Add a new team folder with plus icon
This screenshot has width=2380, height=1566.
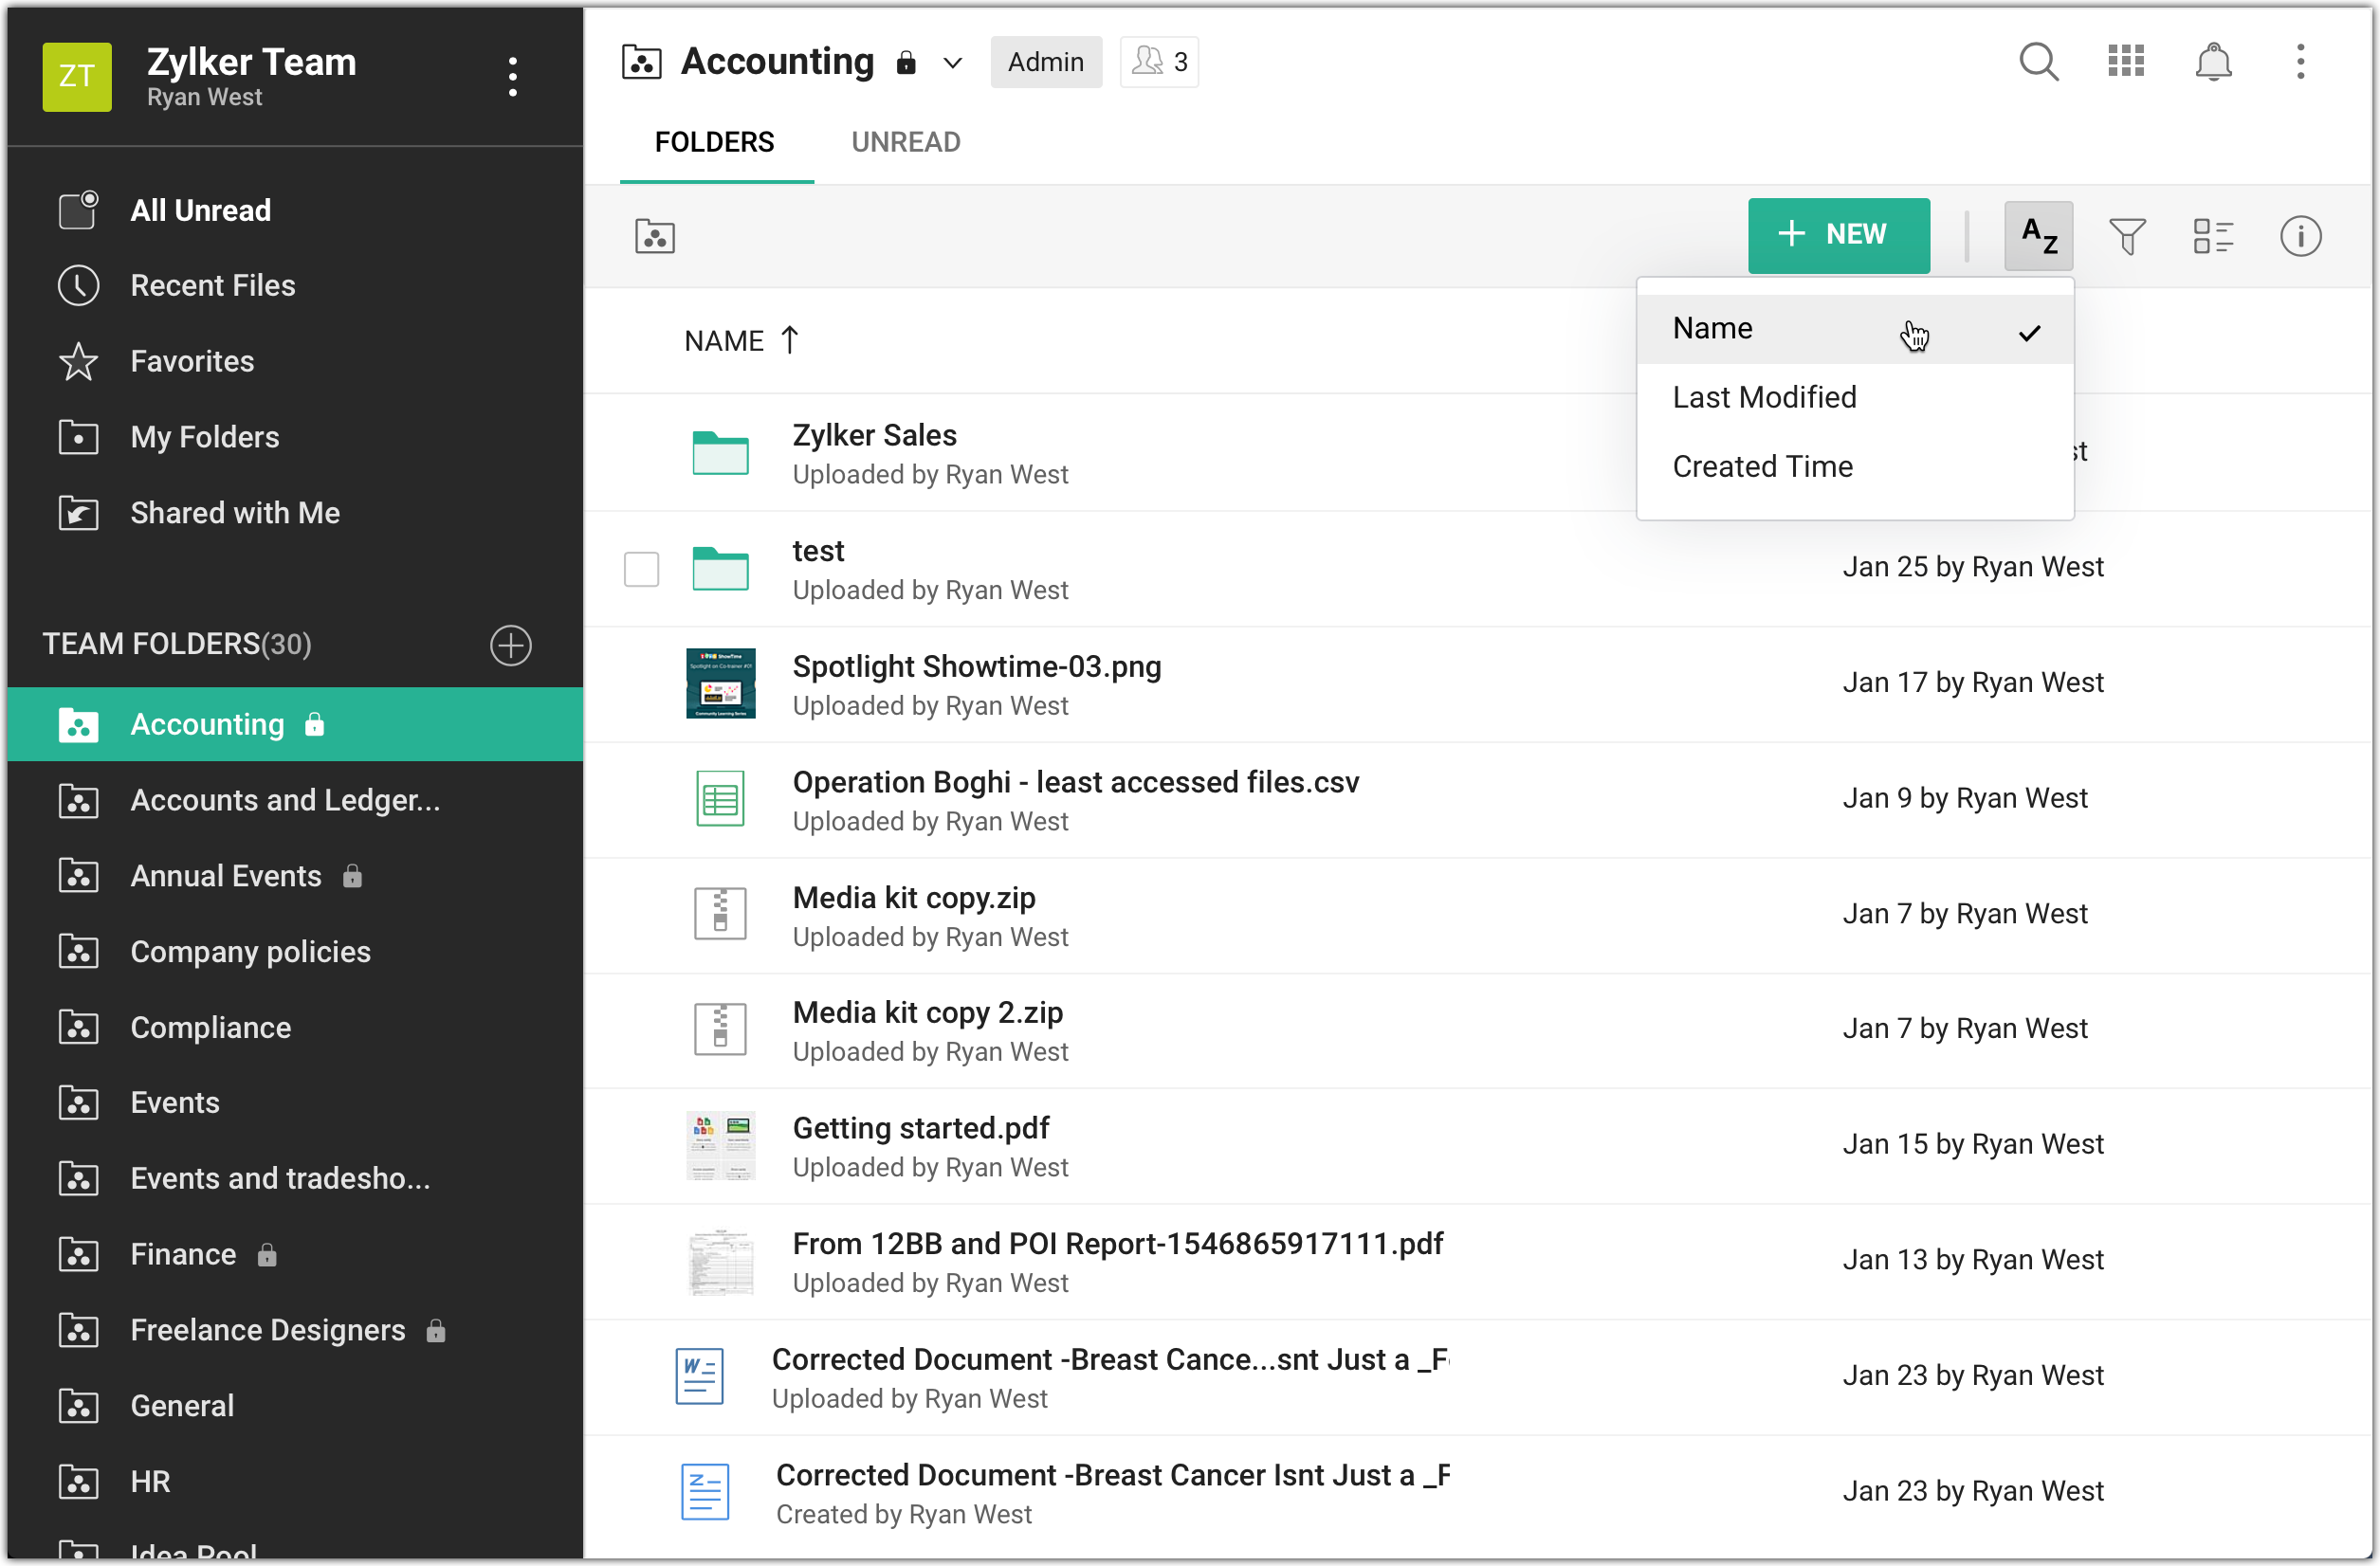[x=510, y=645]
